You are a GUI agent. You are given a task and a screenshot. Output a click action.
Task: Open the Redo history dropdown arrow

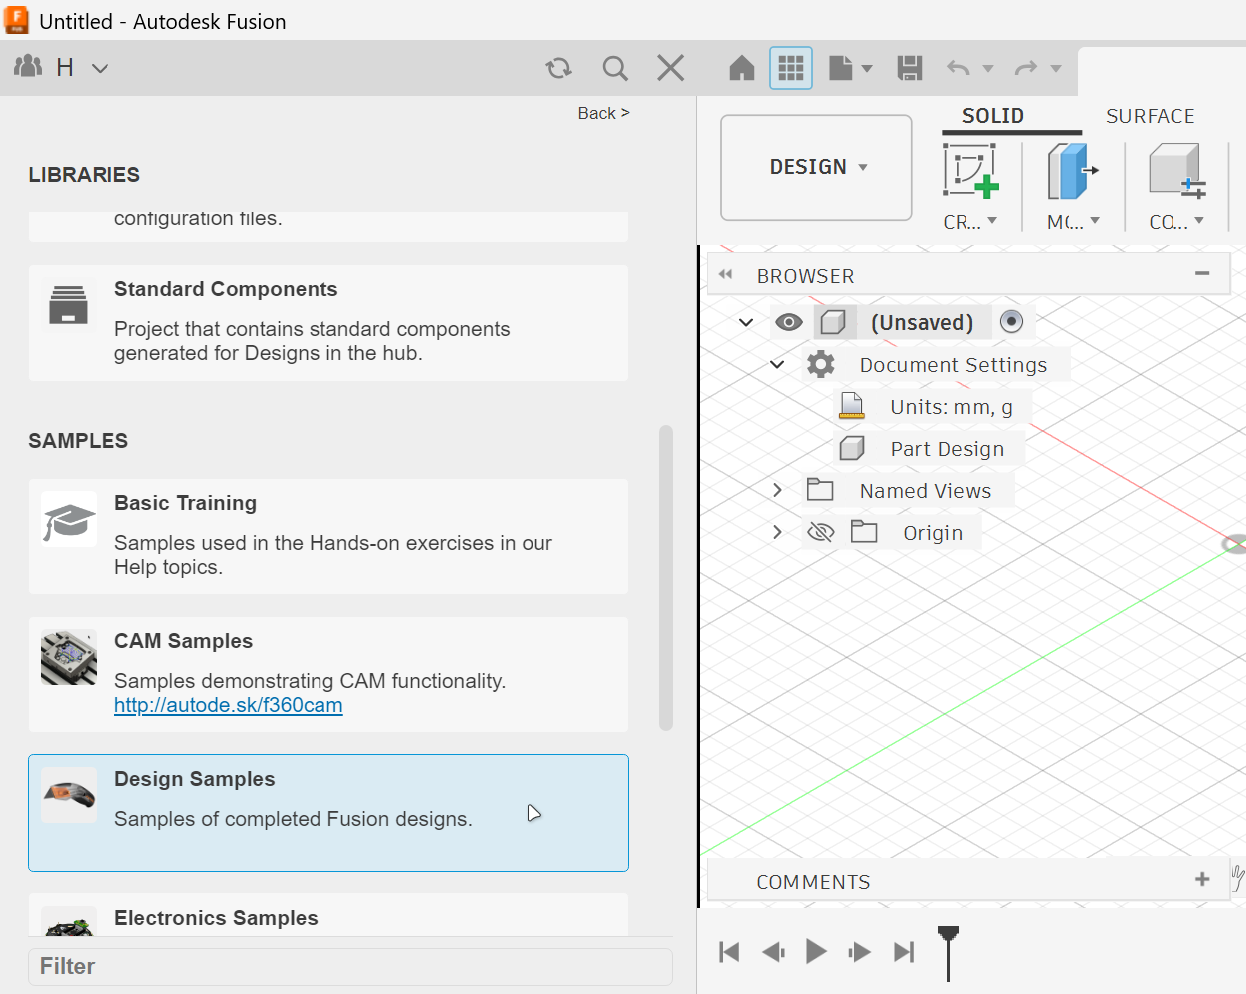coord(1056,69)
